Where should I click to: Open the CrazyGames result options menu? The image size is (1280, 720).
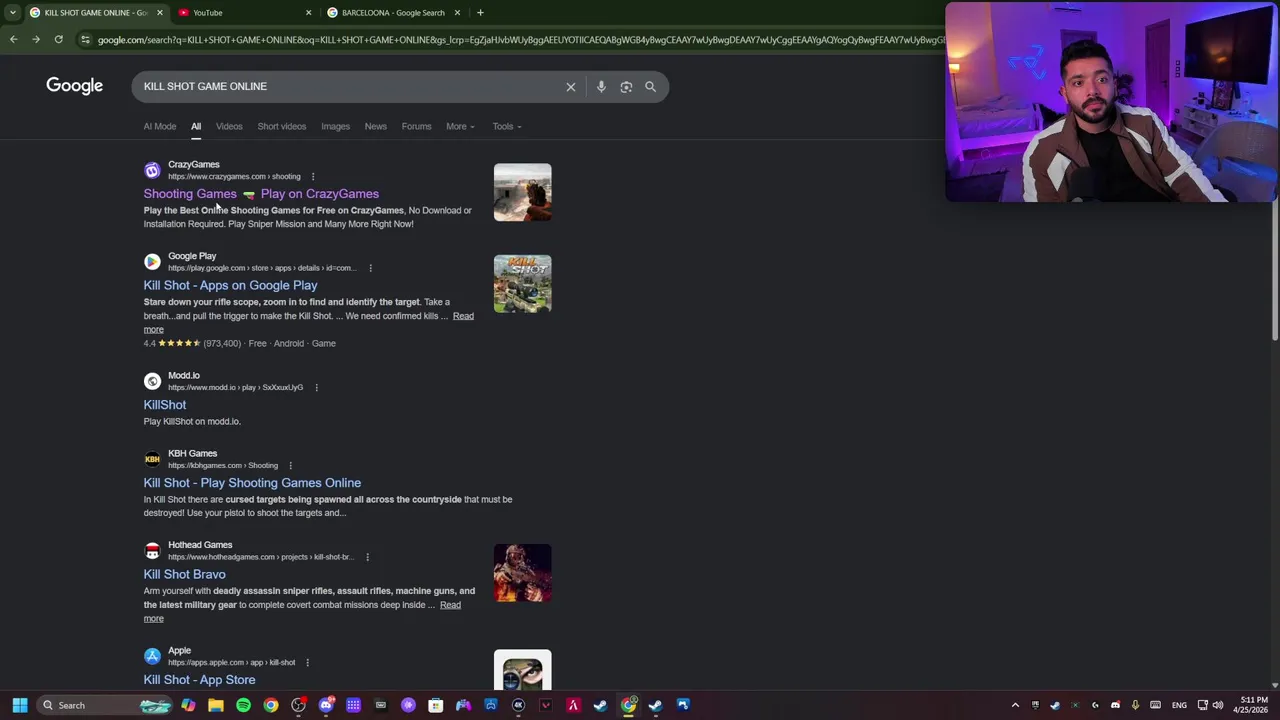pos(312,177)
